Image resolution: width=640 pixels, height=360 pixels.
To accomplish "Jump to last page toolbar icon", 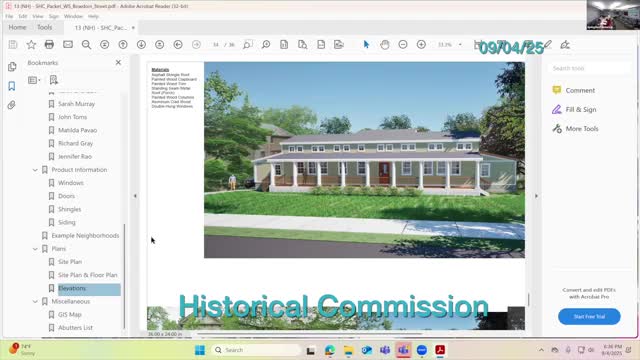I will point(160,44).
